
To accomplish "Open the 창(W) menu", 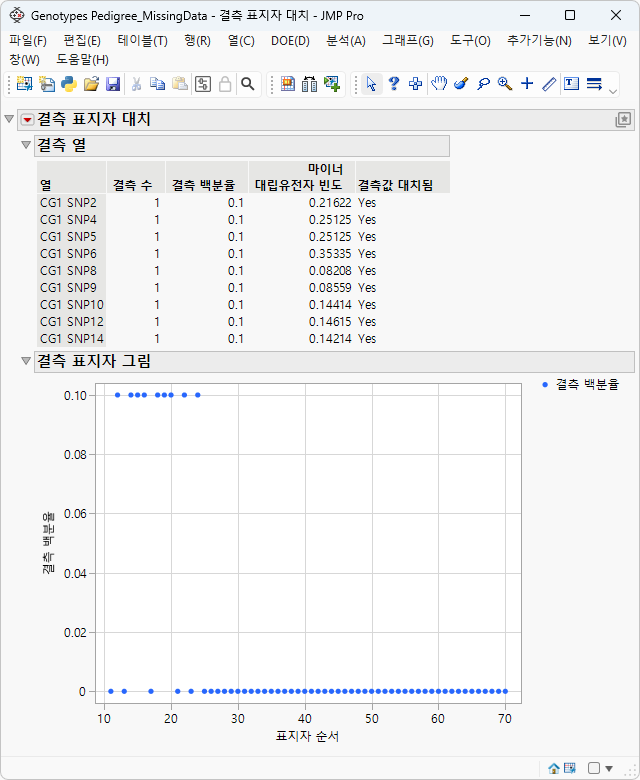I will 24,60.
